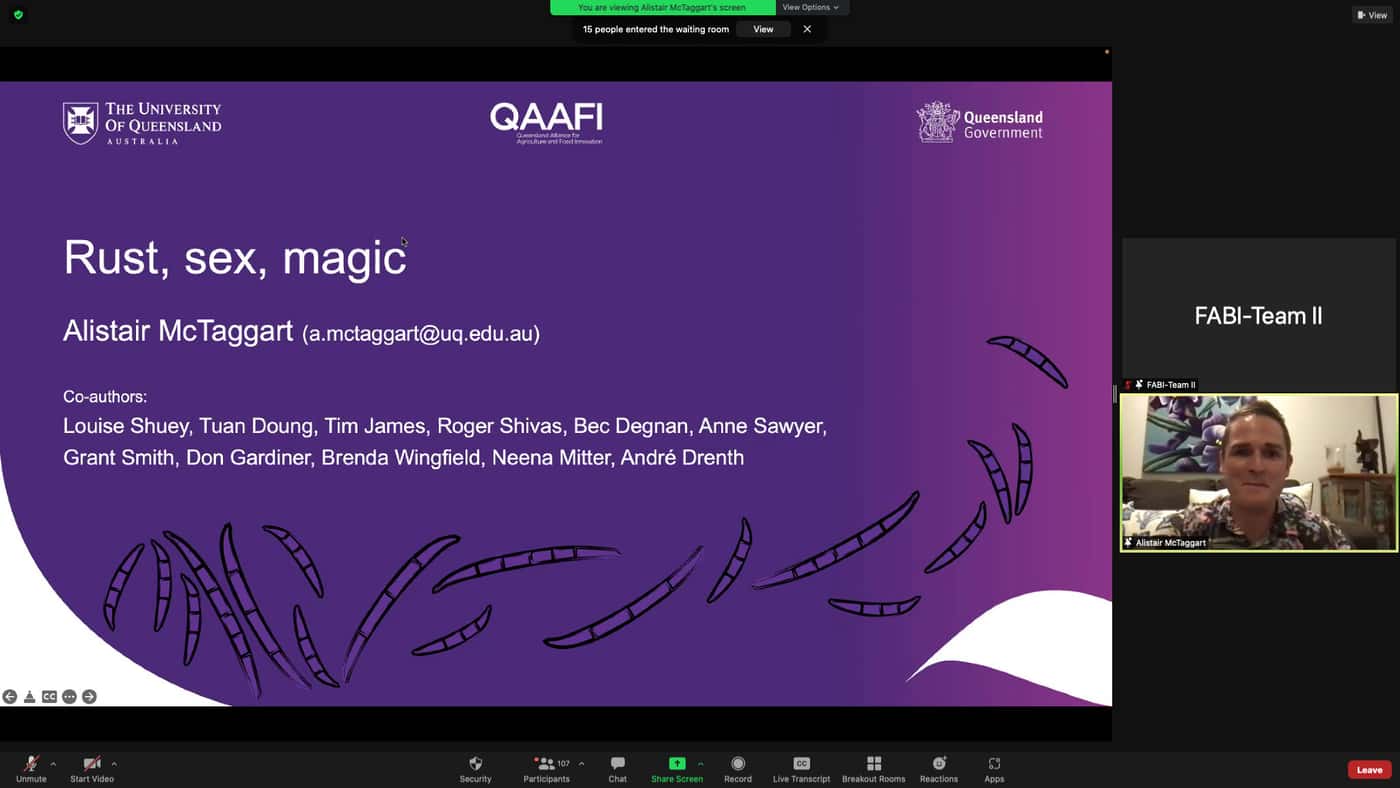The image size is (1400, 788).
Task: Click the slideshow pointer tool icon
Action: pos(30,697)
